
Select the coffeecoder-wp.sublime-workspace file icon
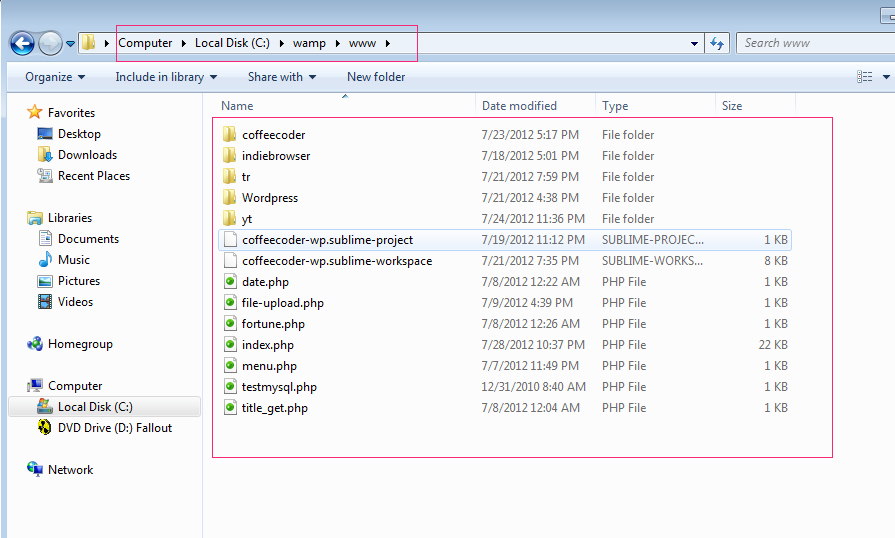tap(230, 261)
